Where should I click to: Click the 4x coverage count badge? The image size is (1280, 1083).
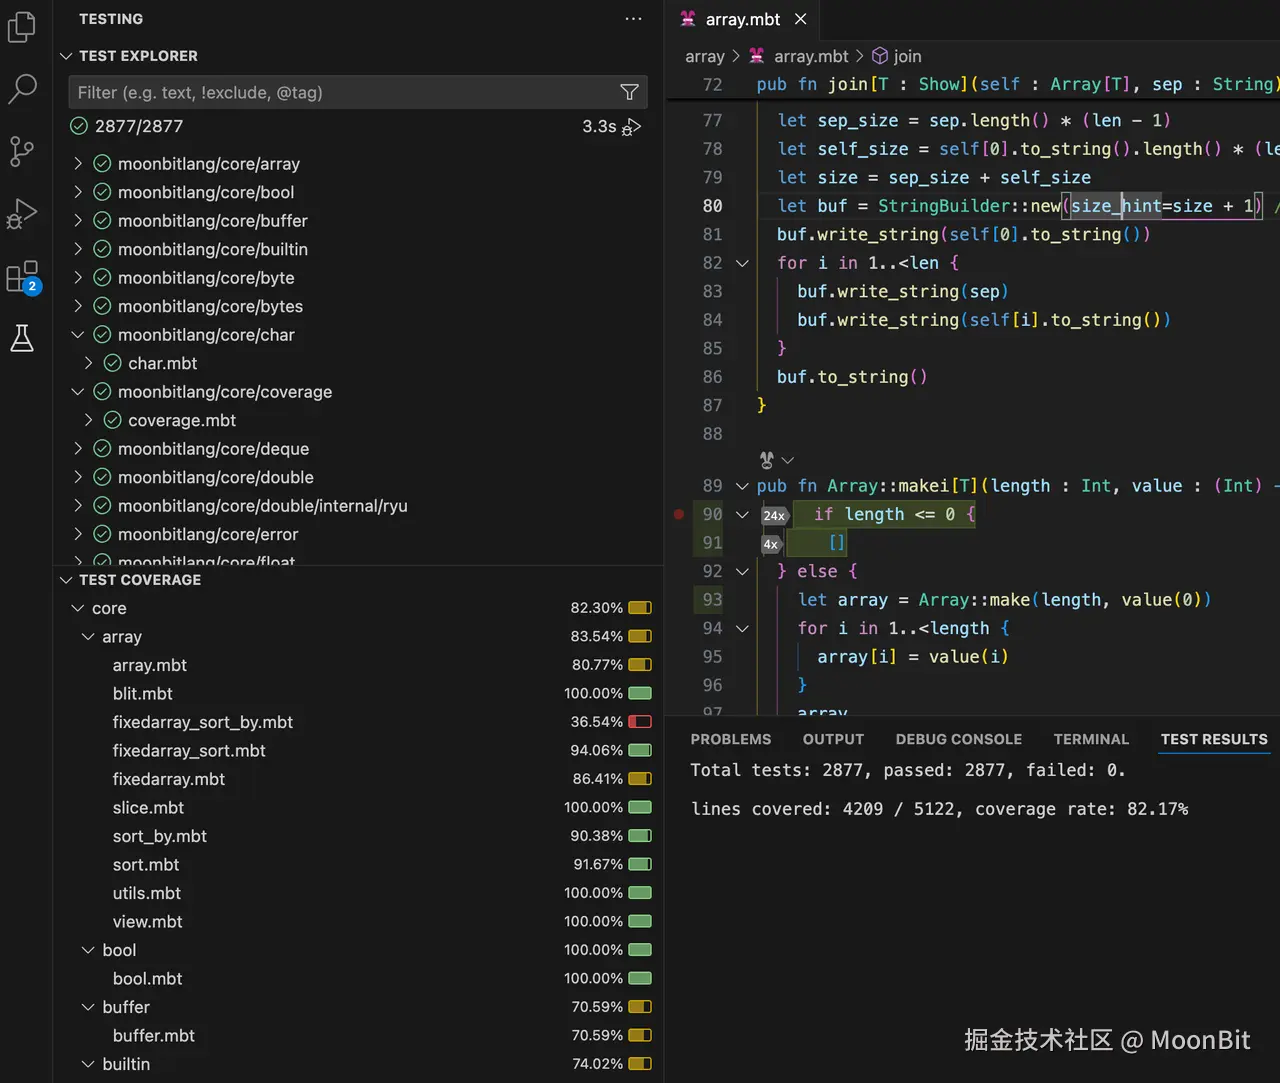coord(771,544)
